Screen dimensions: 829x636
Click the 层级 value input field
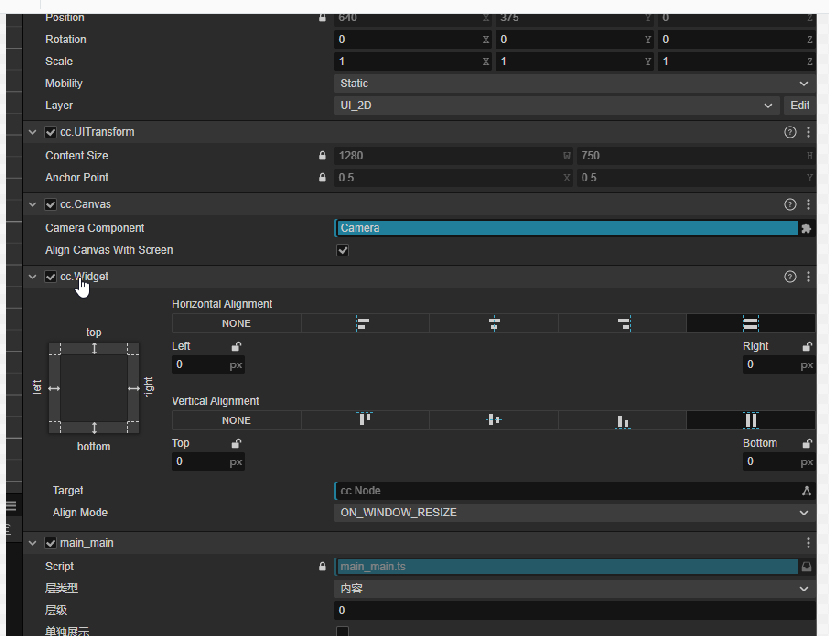tap(574, 611)
